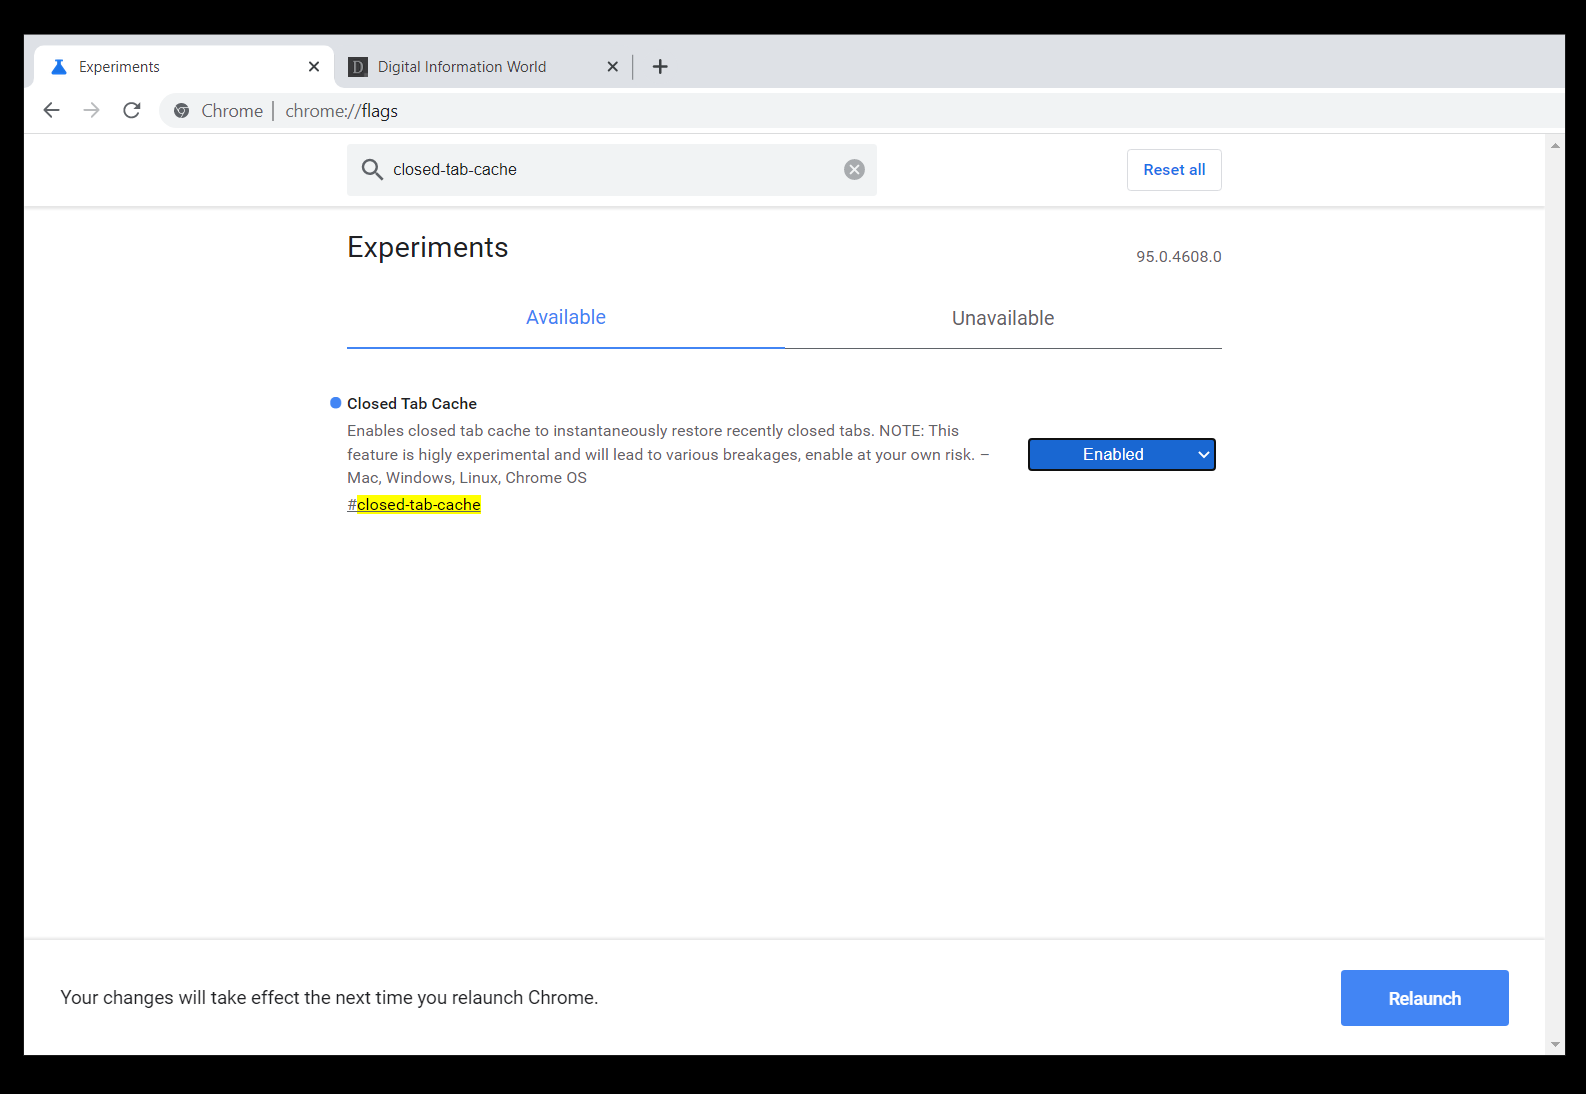Open the #closed-tab-cache anchor link
The image size is (1586, 1094).
tap(414, 505)
